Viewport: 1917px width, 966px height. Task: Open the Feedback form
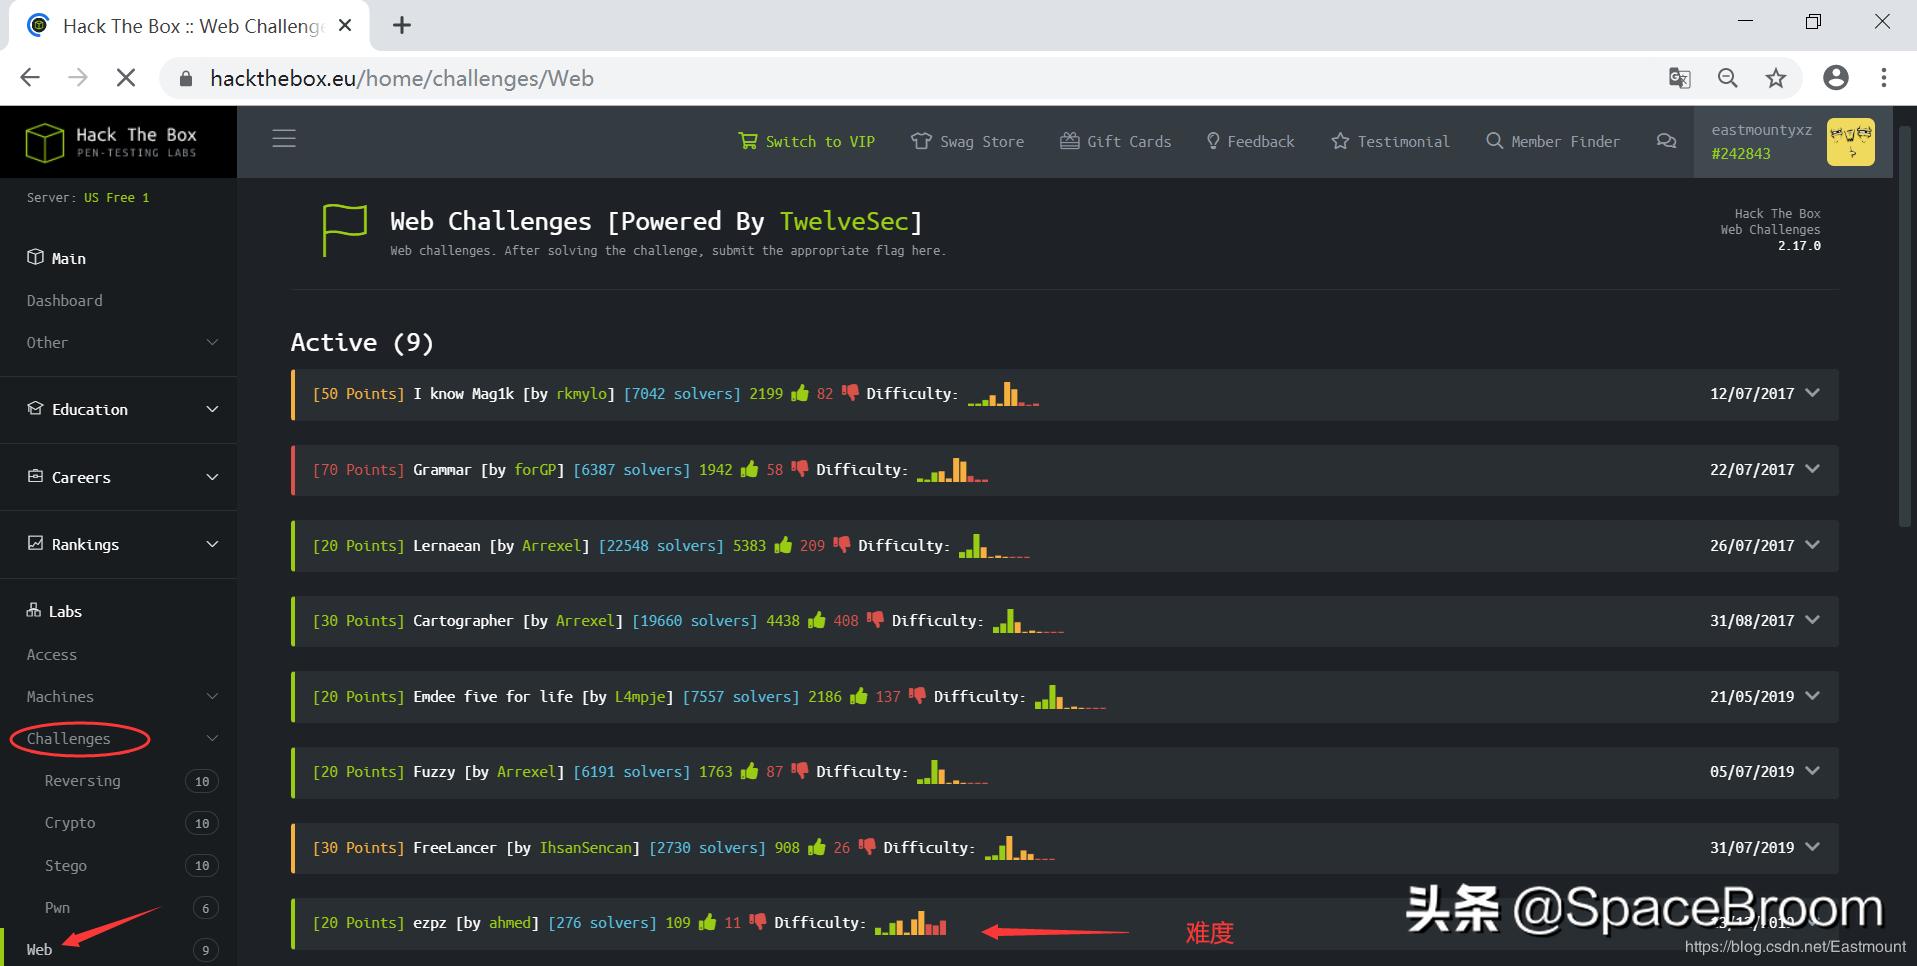(x=1250, y=141)
